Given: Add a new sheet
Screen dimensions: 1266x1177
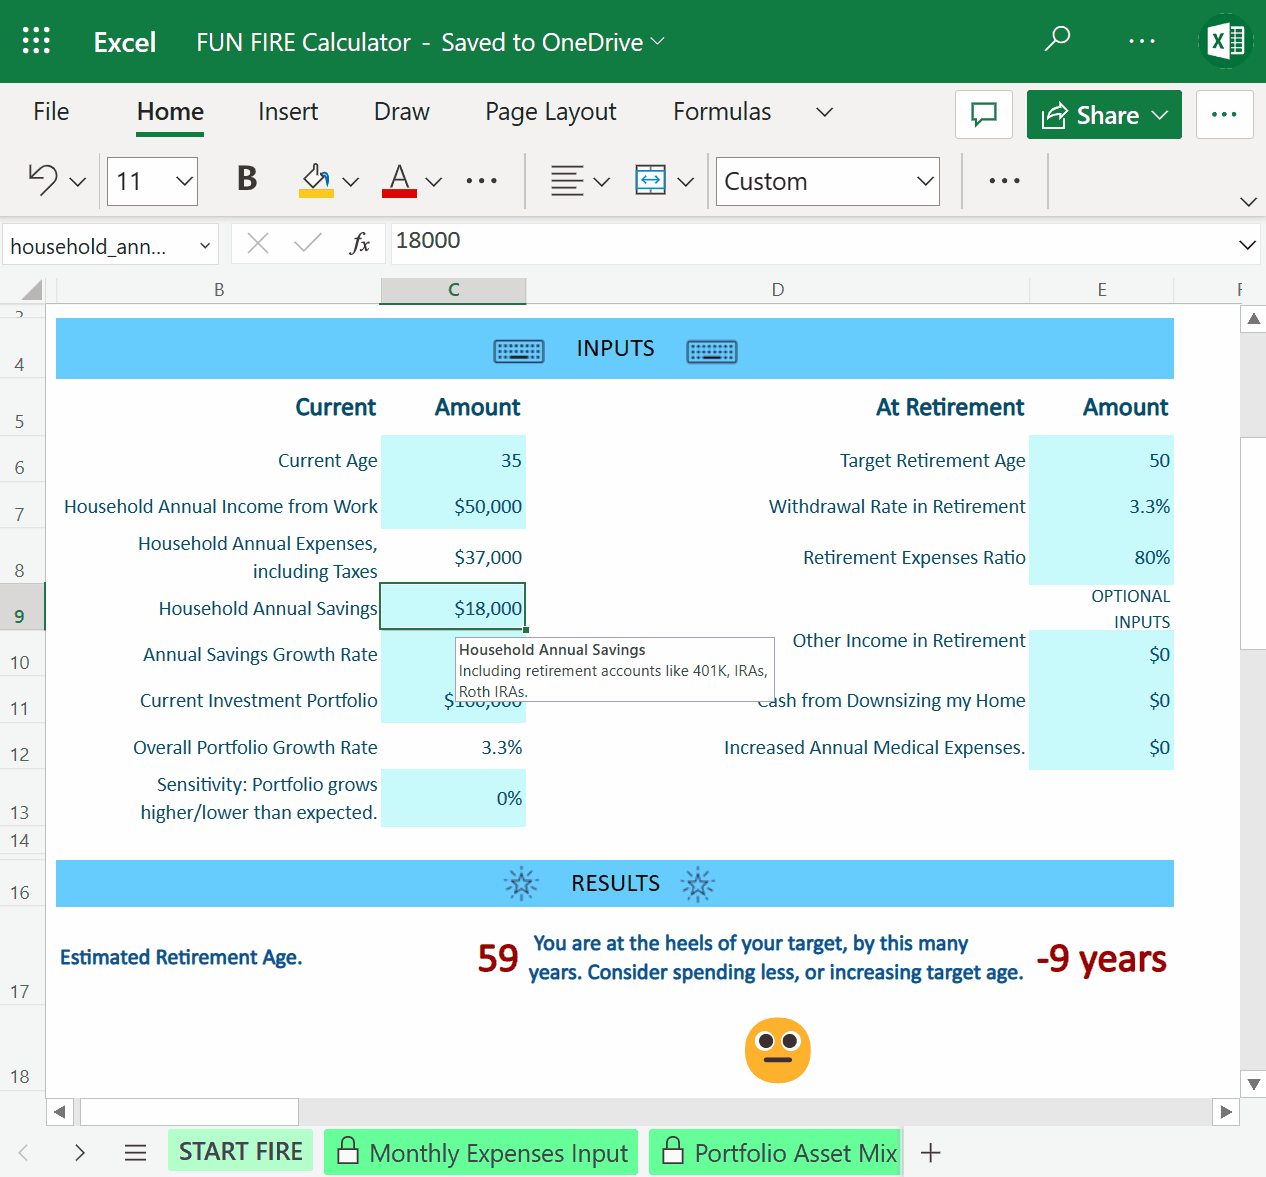Looking at the screenshot, I should tap(931, 1153).
